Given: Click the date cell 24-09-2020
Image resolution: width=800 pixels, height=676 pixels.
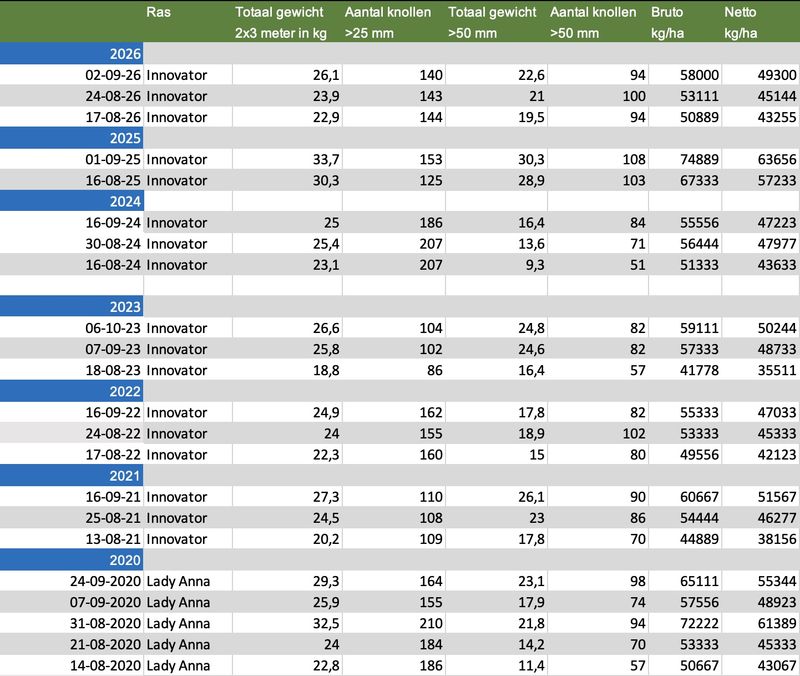Looking at the screenshot, I should pyautogui.click(x=105, y=581).
